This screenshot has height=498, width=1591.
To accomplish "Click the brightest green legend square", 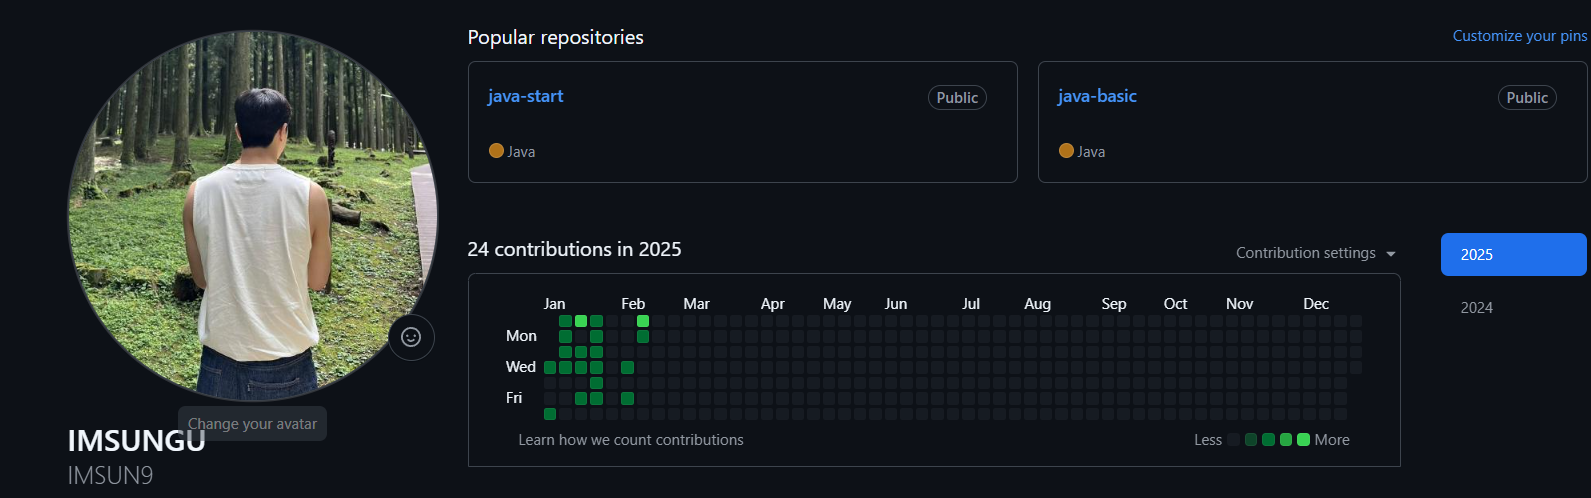I will tap(1303, 440).
